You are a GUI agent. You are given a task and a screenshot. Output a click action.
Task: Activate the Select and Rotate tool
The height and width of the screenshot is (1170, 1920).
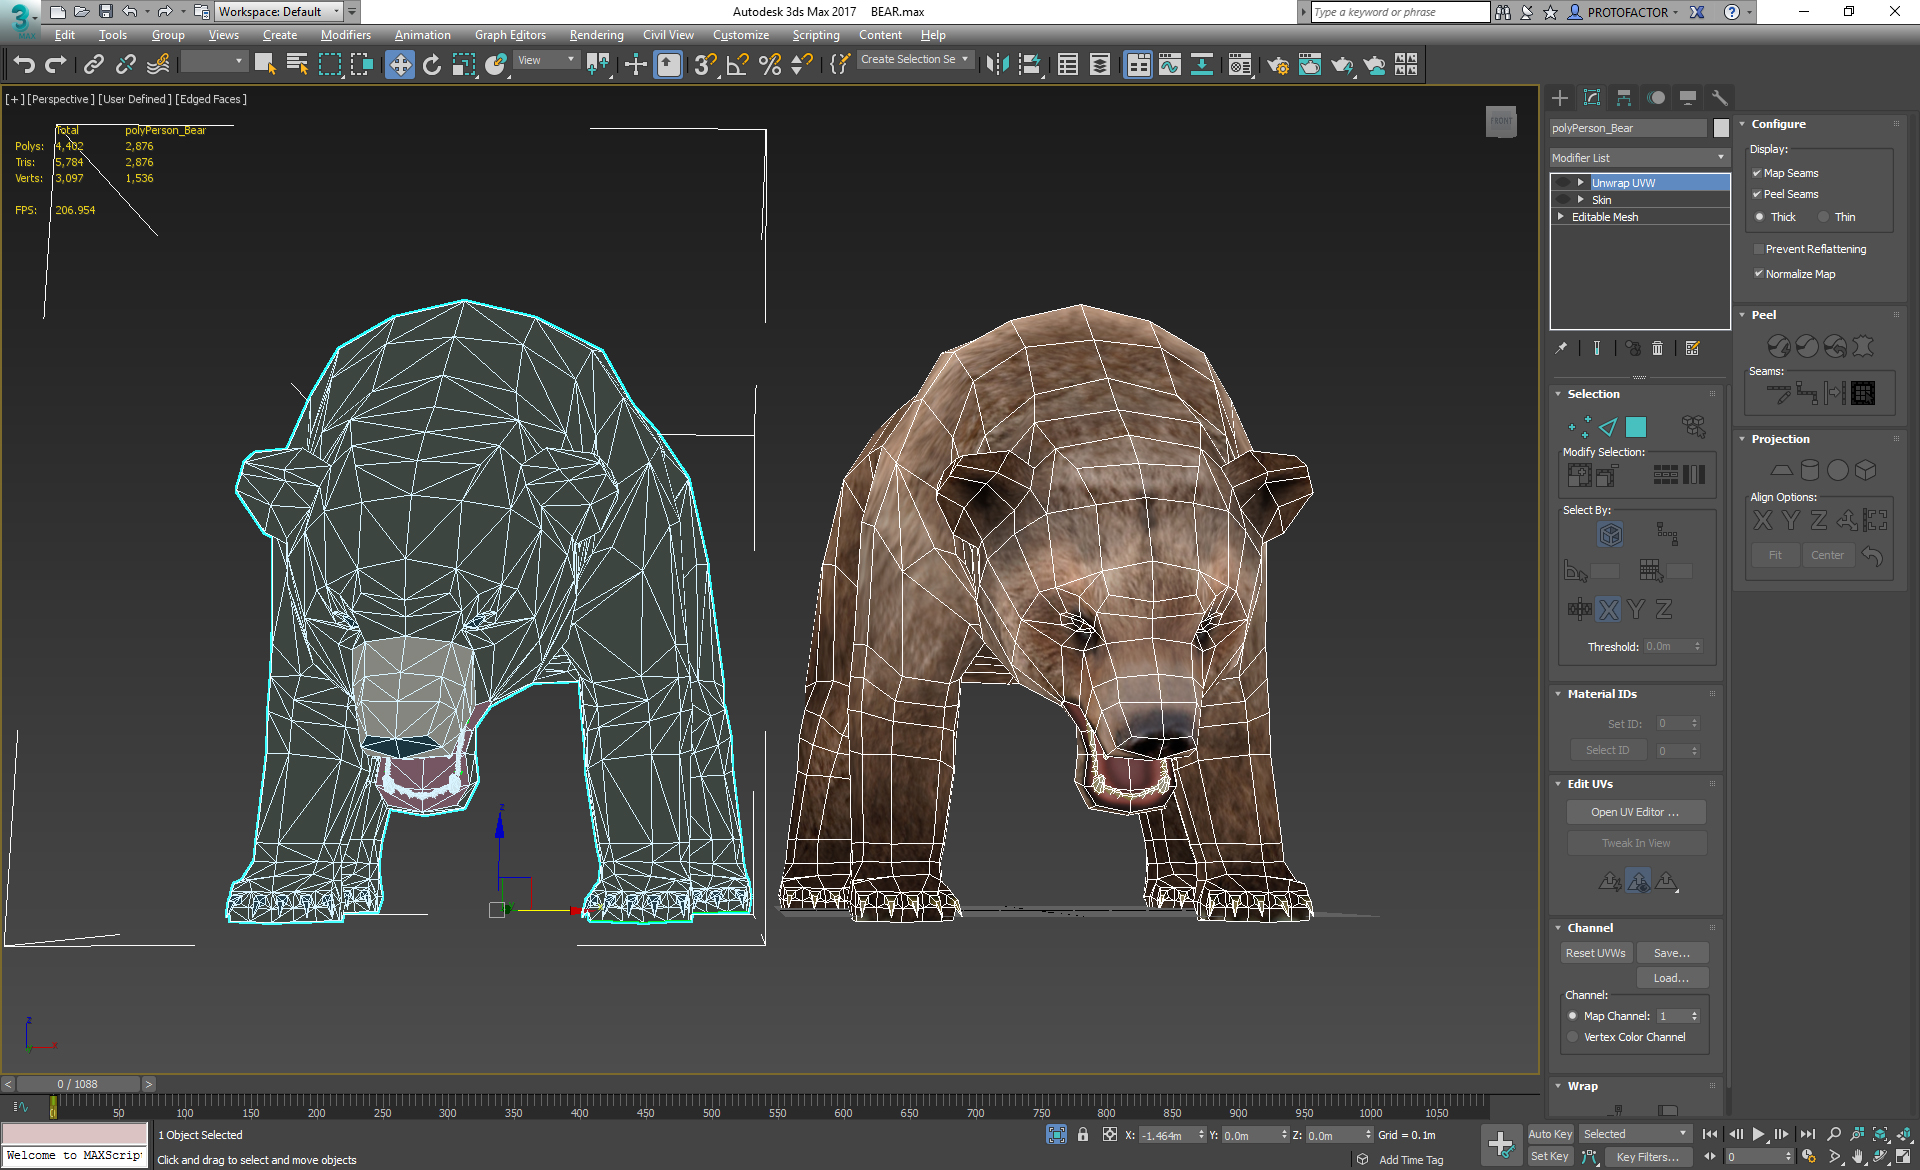click(x=431, y=64)
